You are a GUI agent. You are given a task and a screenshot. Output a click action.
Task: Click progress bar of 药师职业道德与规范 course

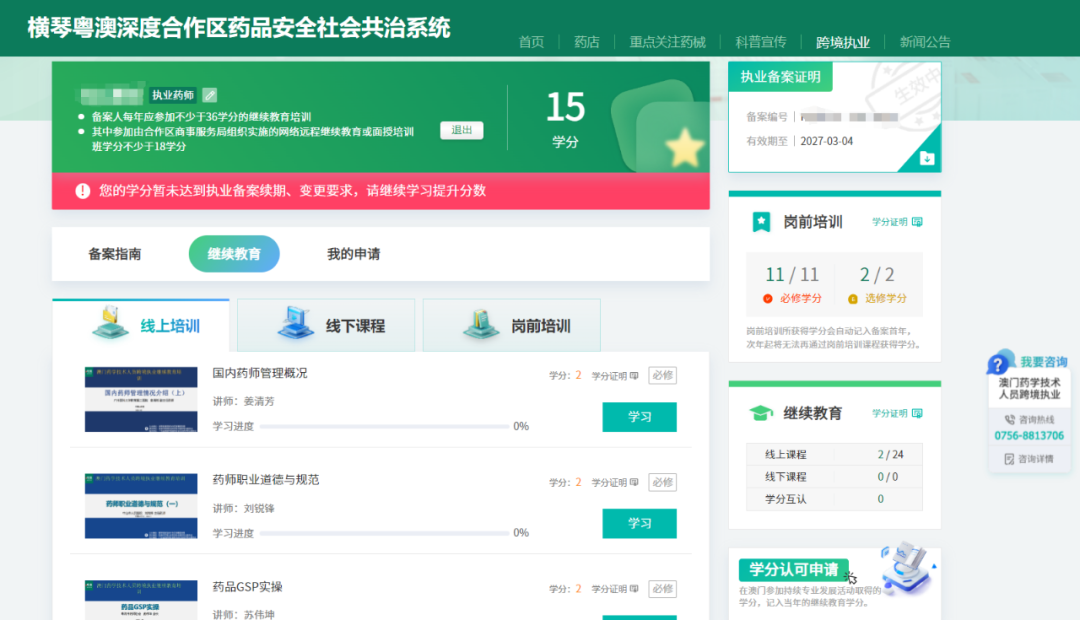coord(385,533)
